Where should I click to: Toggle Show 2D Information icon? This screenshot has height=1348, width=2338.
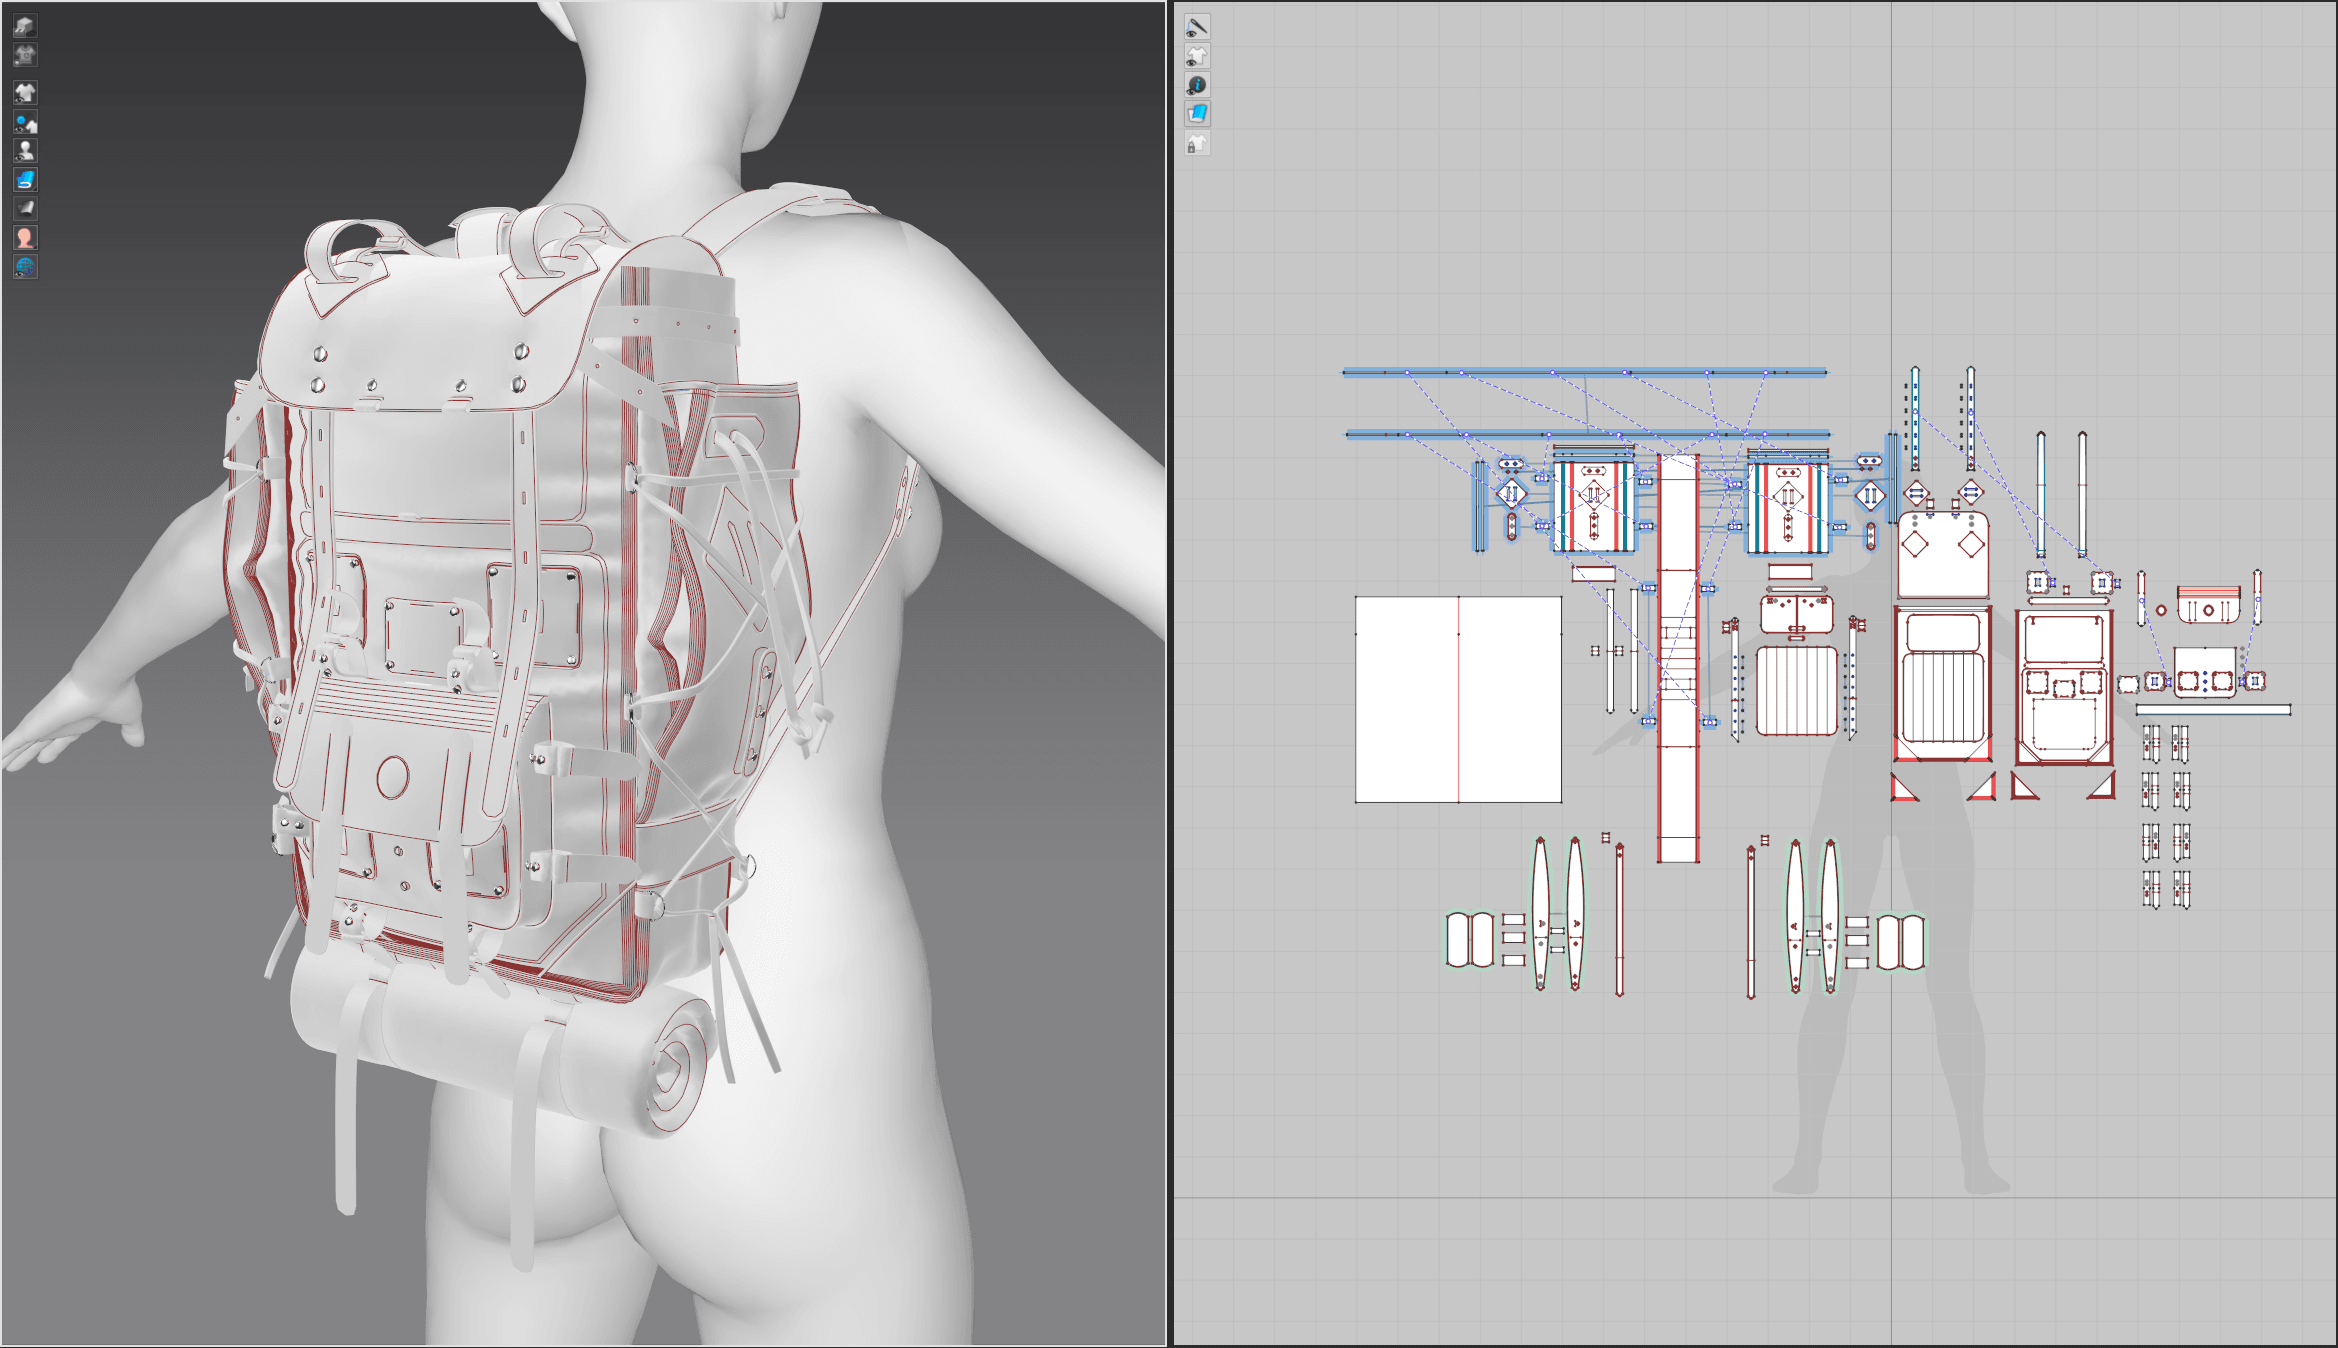tap(1197, 85)
